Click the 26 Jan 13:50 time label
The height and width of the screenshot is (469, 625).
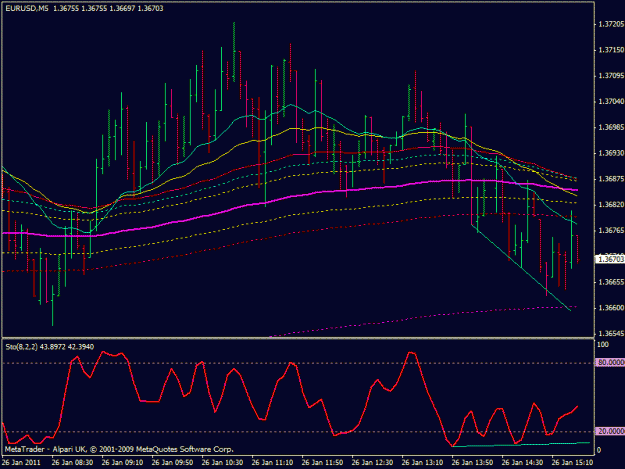pos(472,463)
